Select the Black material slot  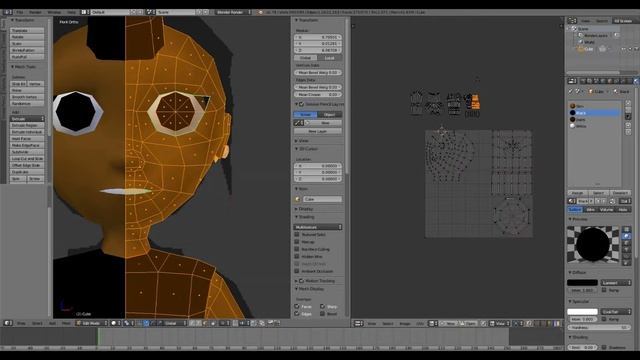tap(594, 113)
